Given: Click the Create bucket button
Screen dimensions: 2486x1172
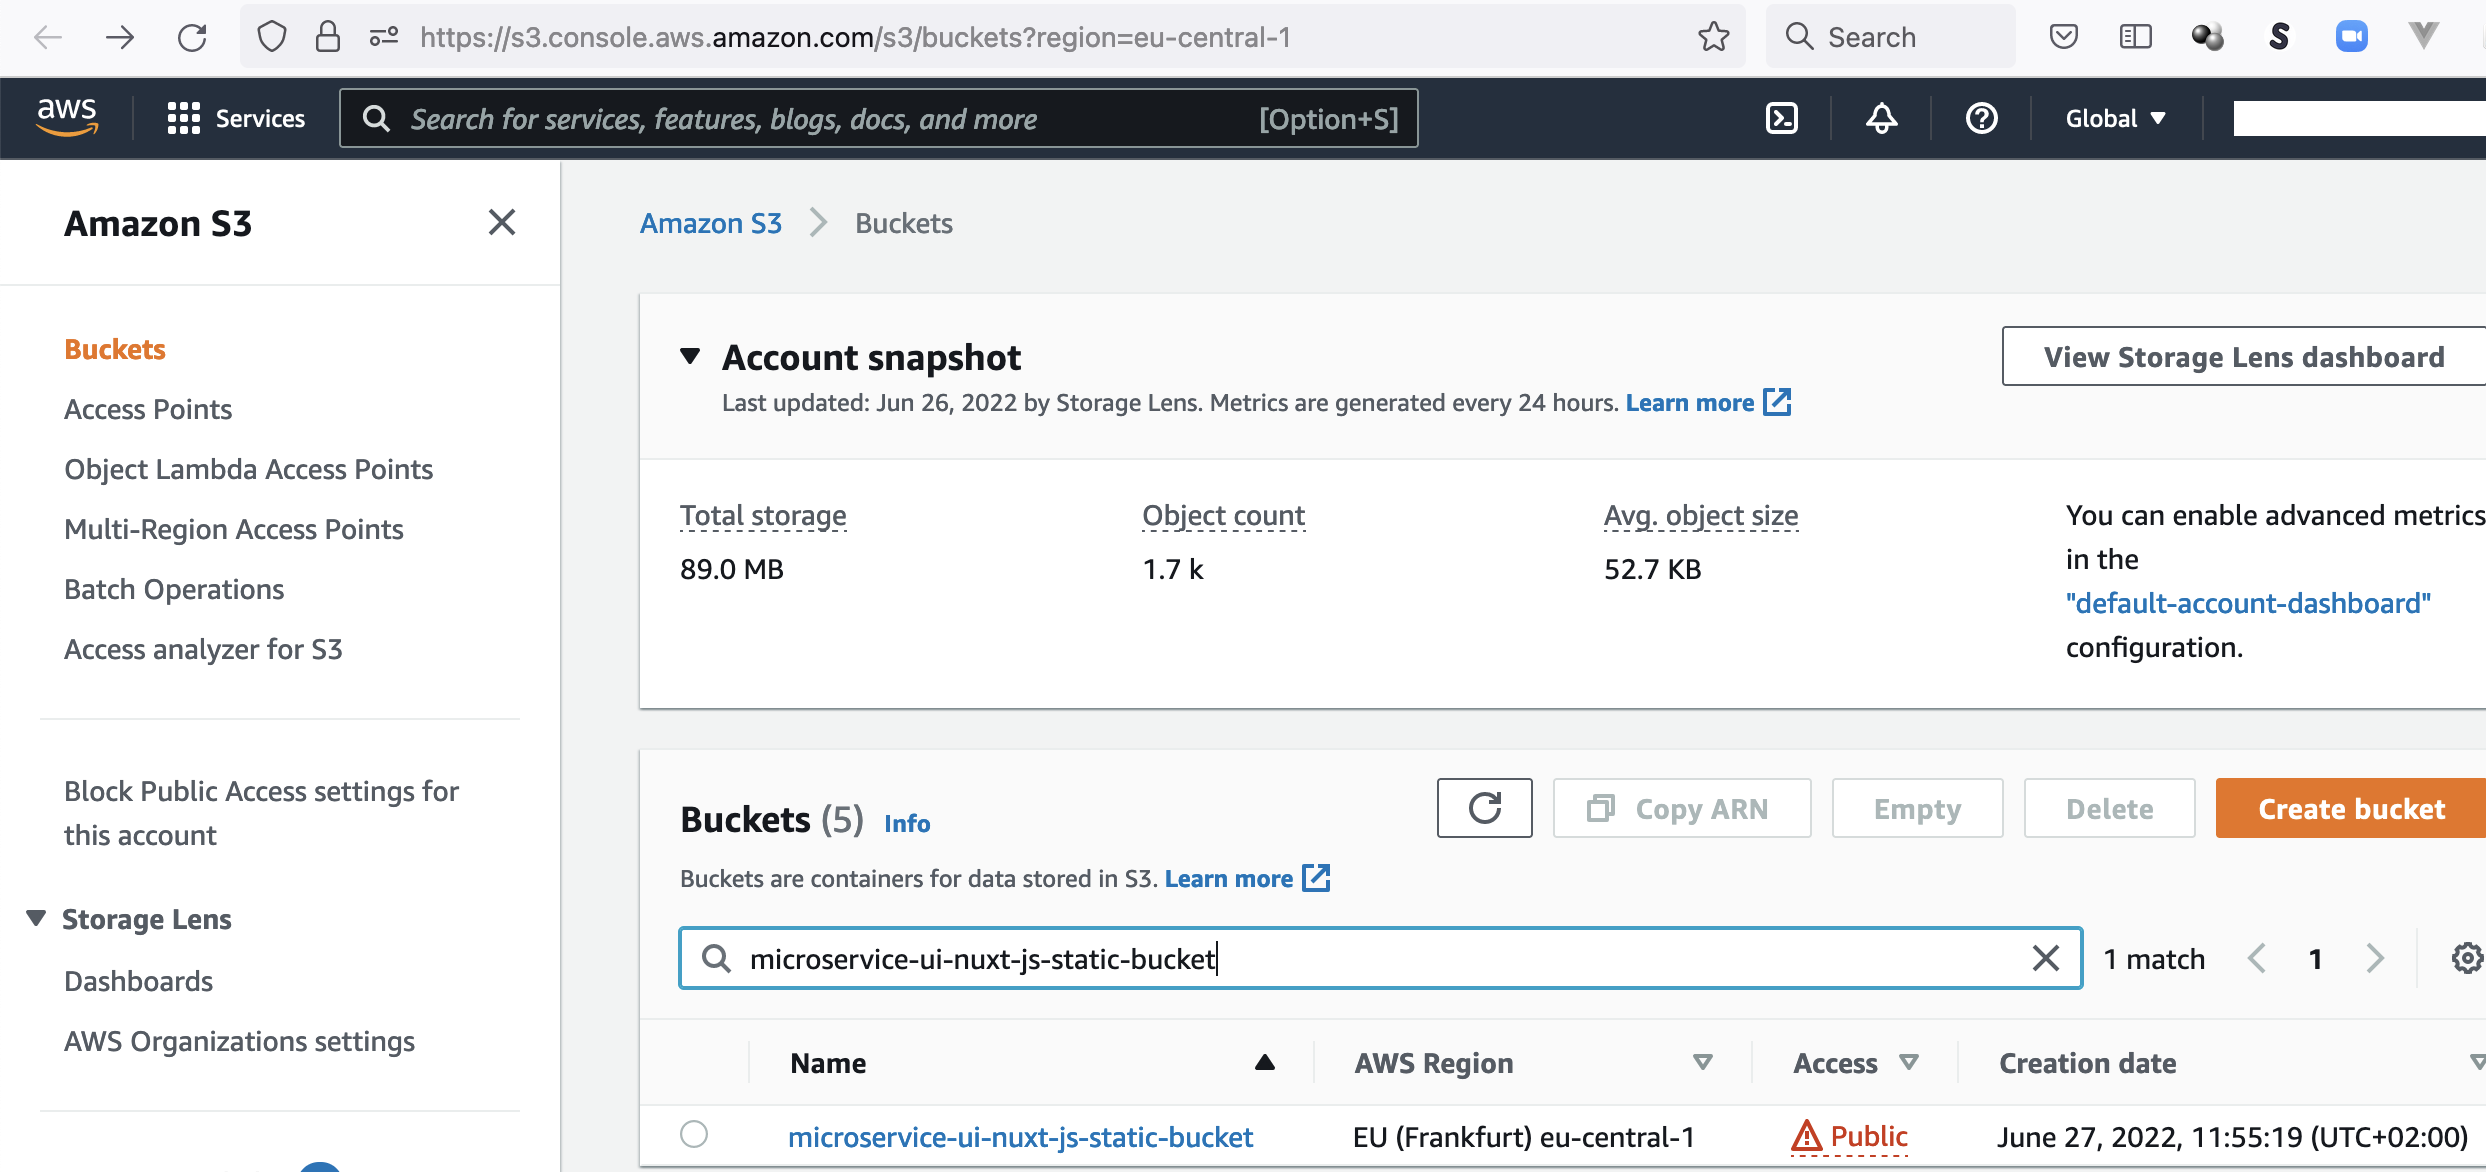Looking at the screenshot, I should point(2350,808).
